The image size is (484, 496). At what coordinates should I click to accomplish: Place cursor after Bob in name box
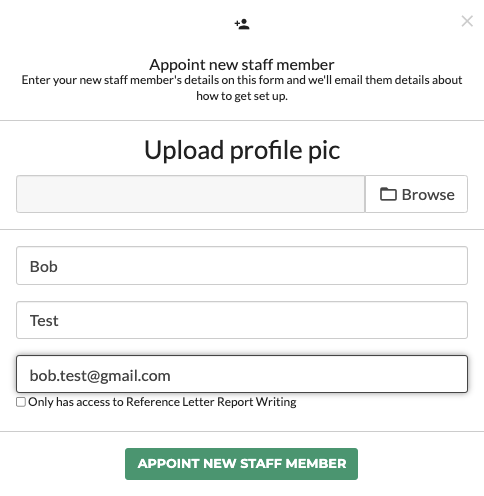[x=59, y=266]
